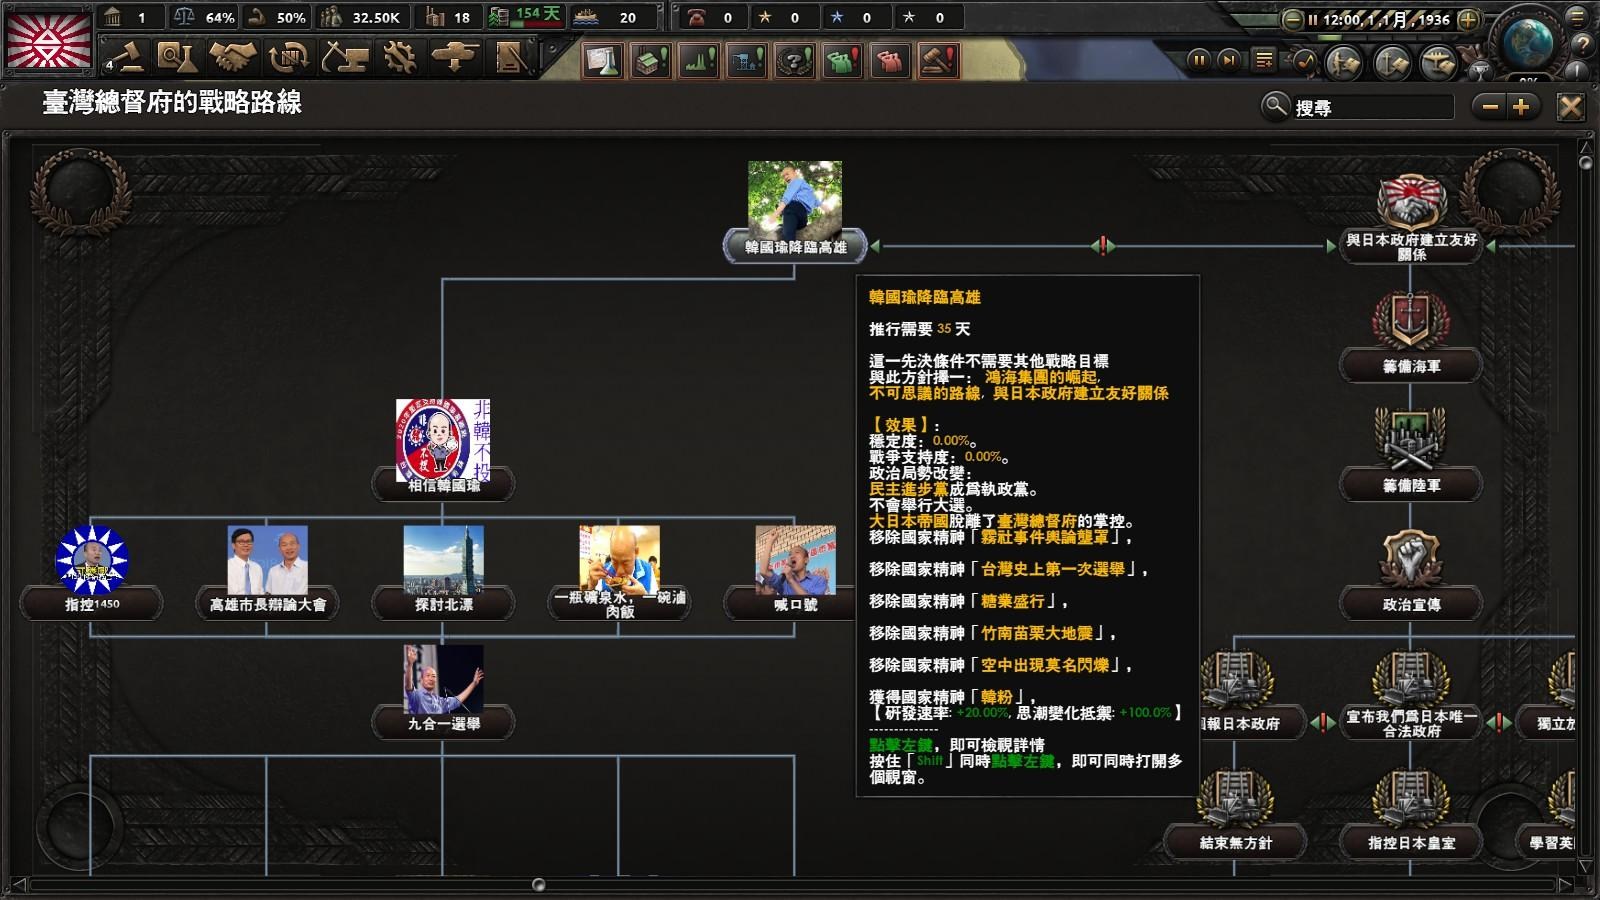Decrease game speed with minus button
The height and width of the screenshot is (900, 1600).
pos(1293,19)
